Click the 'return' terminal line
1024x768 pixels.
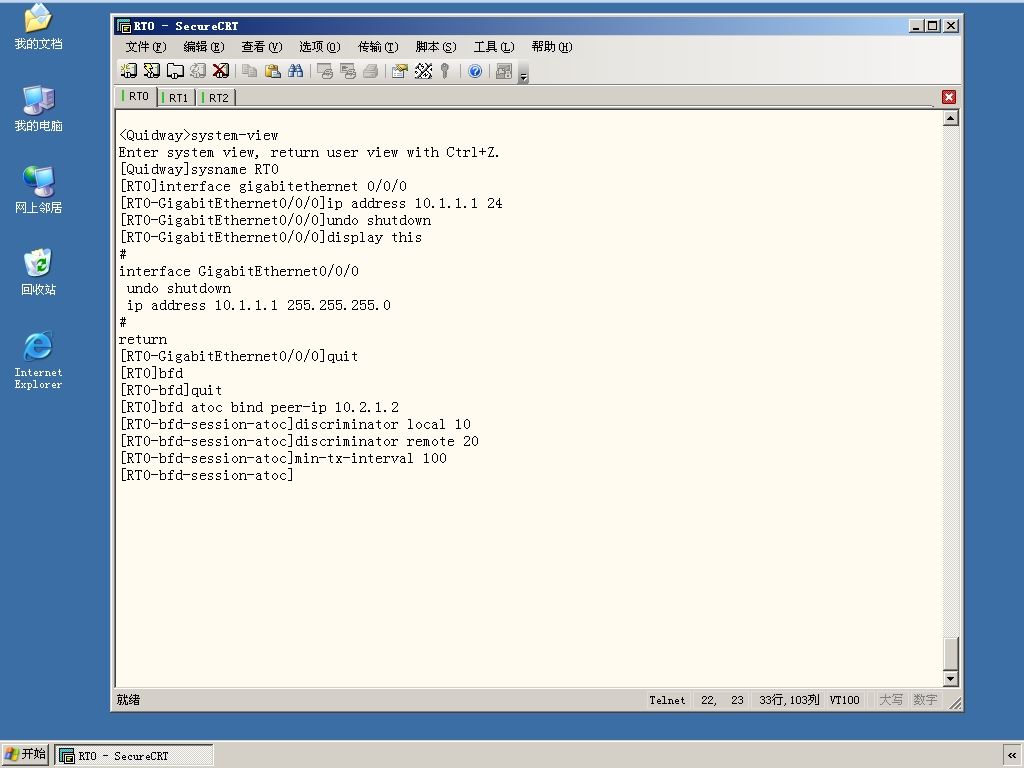142,340
